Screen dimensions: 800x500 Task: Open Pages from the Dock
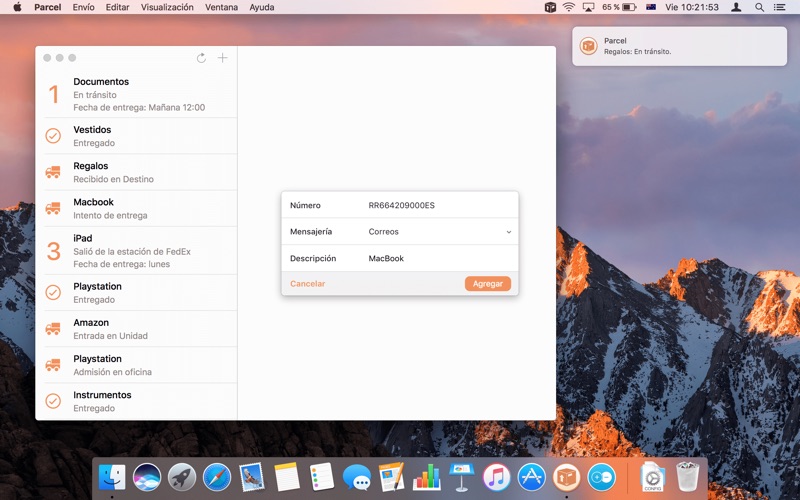[x=392, y=478]
